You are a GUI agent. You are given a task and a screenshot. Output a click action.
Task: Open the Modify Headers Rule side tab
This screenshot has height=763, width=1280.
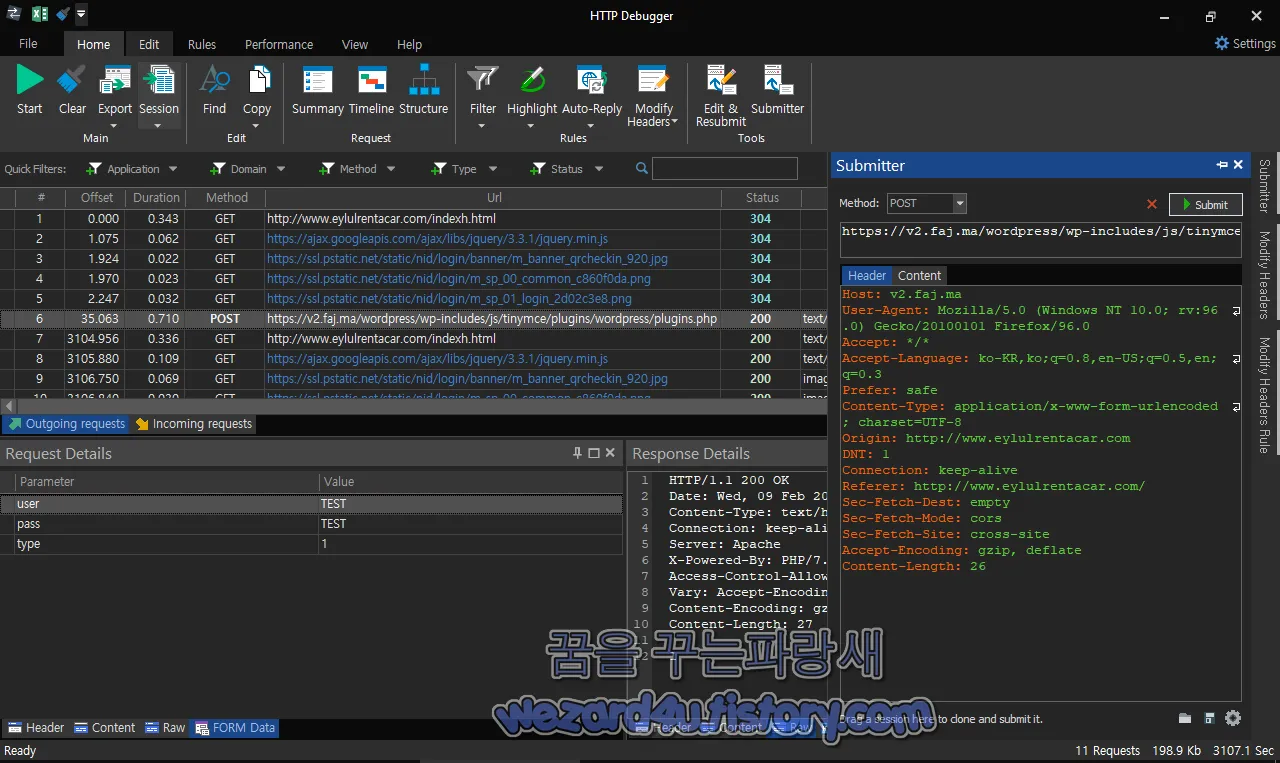[1264, 395]
